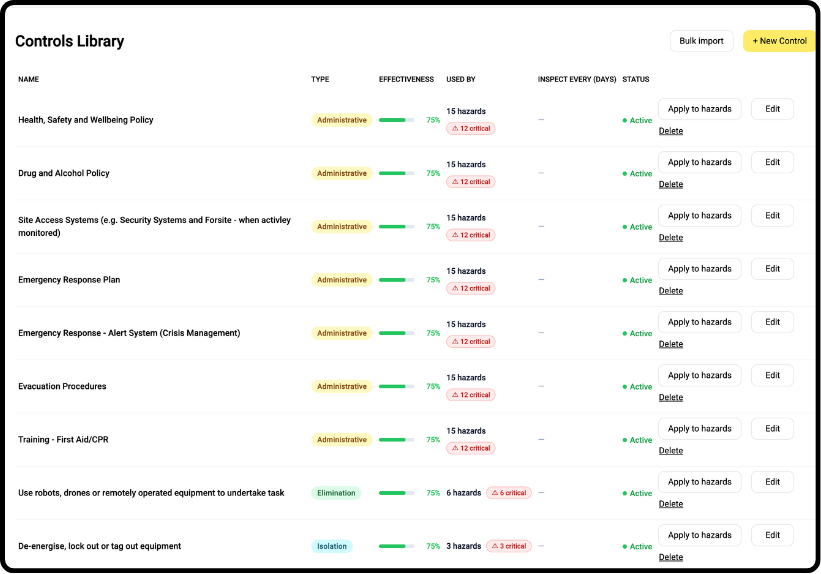Apply robots, drones control to hazards
The height and width of the screenshot is (574, 821).
[700, 482]
